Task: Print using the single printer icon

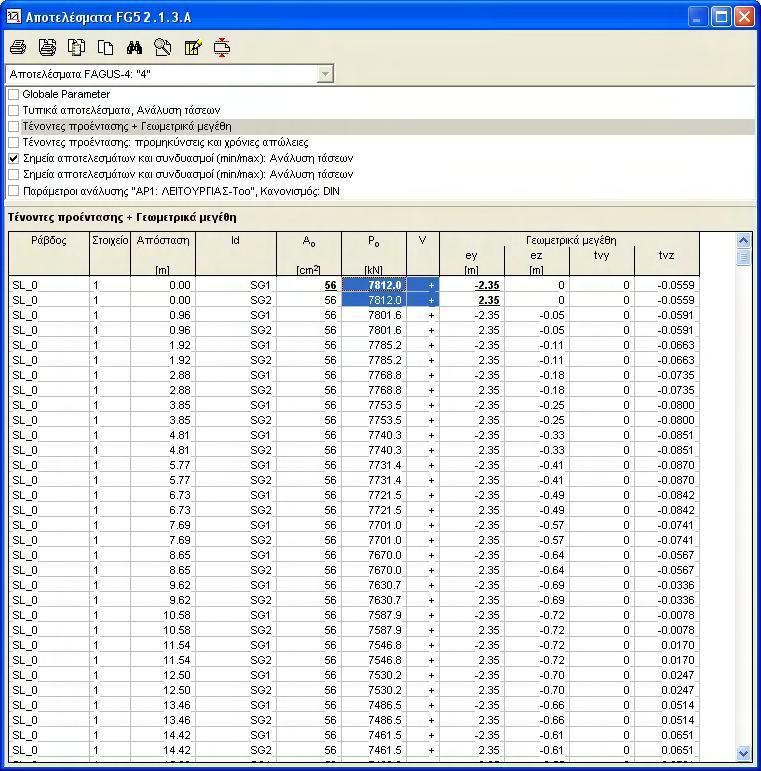Action: tap(18, 48)
